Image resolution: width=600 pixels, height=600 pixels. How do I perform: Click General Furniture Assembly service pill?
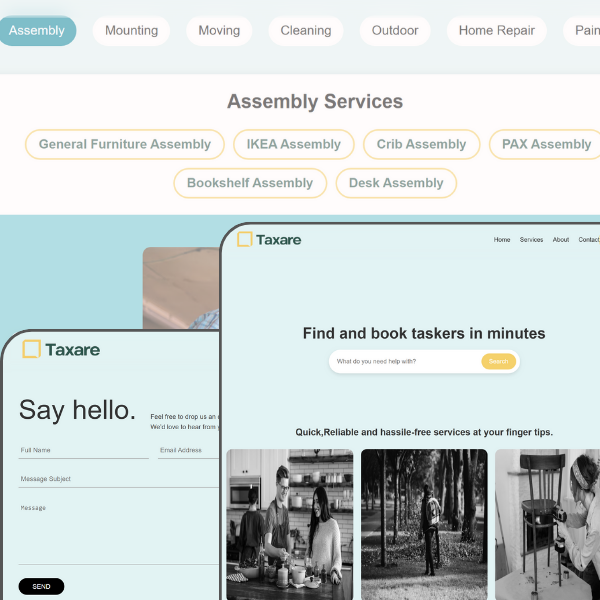pos(125,144)
